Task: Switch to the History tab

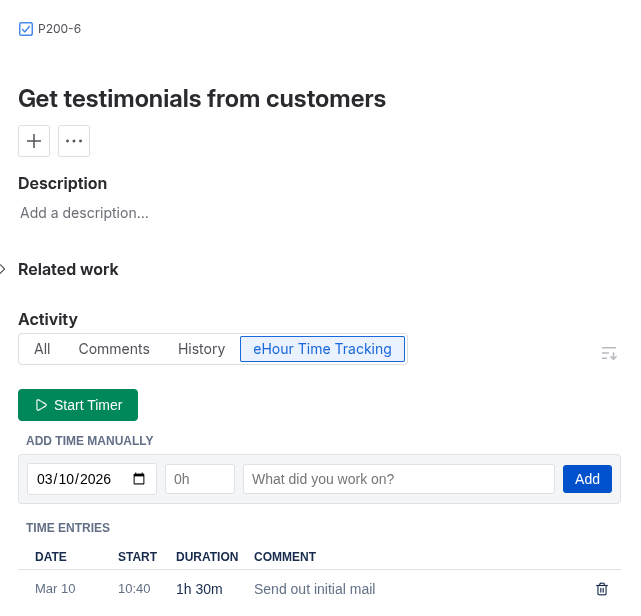Action: point(202,349)
